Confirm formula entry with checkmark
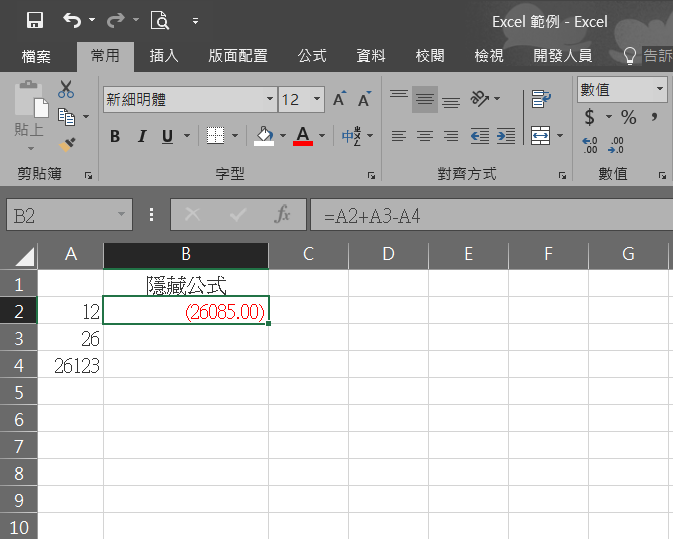The height and width of the screenshot is (539, 673). (x=238, y=214)
